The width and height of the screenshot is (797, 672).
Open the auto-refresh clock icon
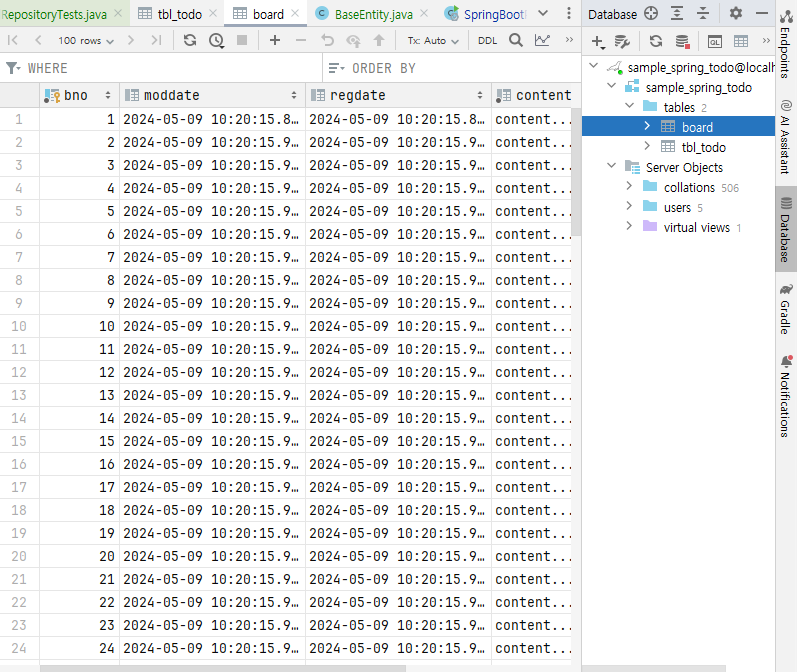point(217,40)
